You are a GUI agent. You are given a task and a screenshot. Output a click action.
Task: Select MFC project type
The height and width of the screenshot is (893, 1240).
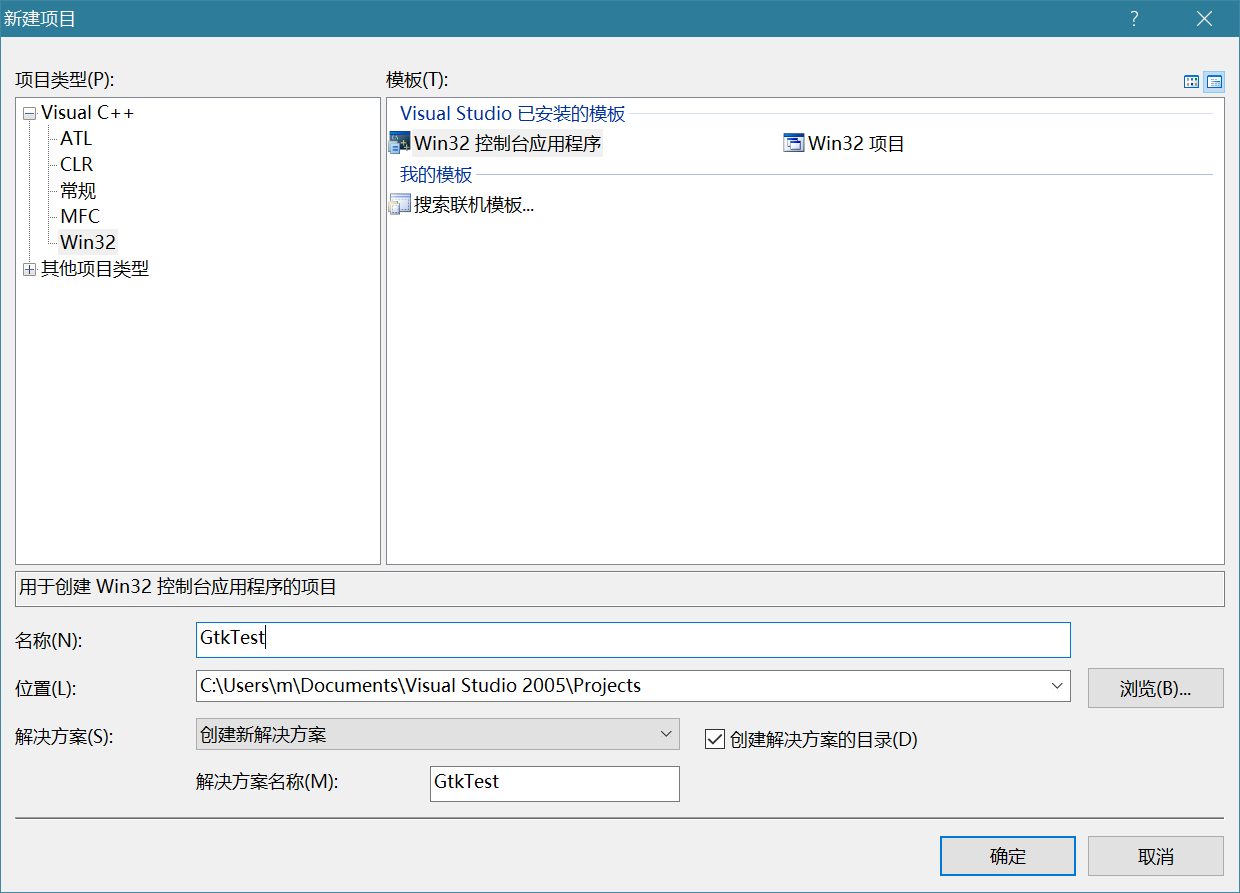click(x=80, y=217)
